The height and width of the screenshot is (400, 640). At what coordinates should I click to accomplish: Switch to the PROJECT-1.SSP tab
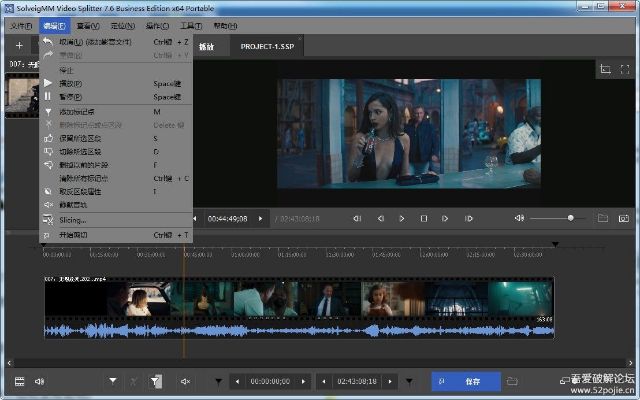[x=267, y=47]
